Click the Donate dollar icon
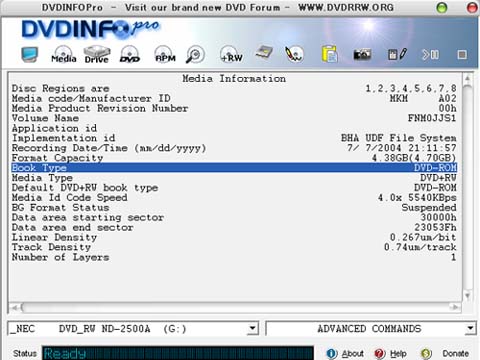 click(x=426, y=353)
